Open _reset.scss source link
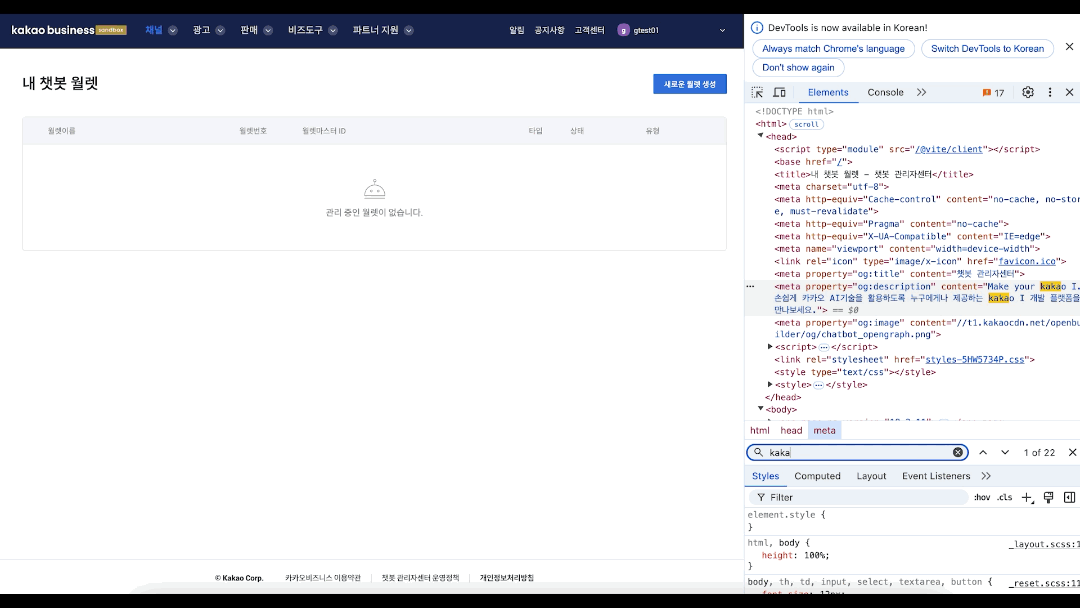The width and height of the screenshot is (1080, 608). click(x=1043, y=583)
